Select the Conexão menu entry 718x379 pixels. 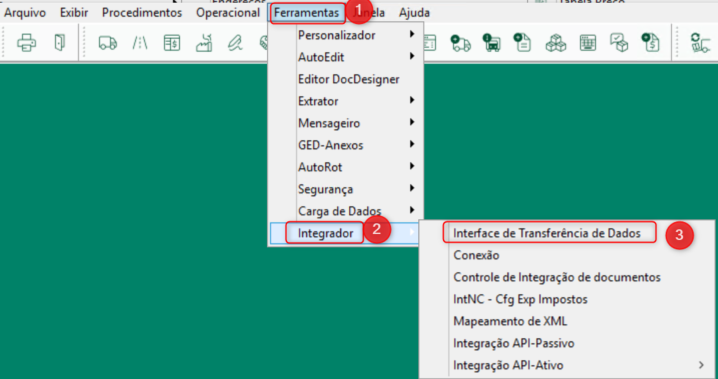[x=567, y=255]
